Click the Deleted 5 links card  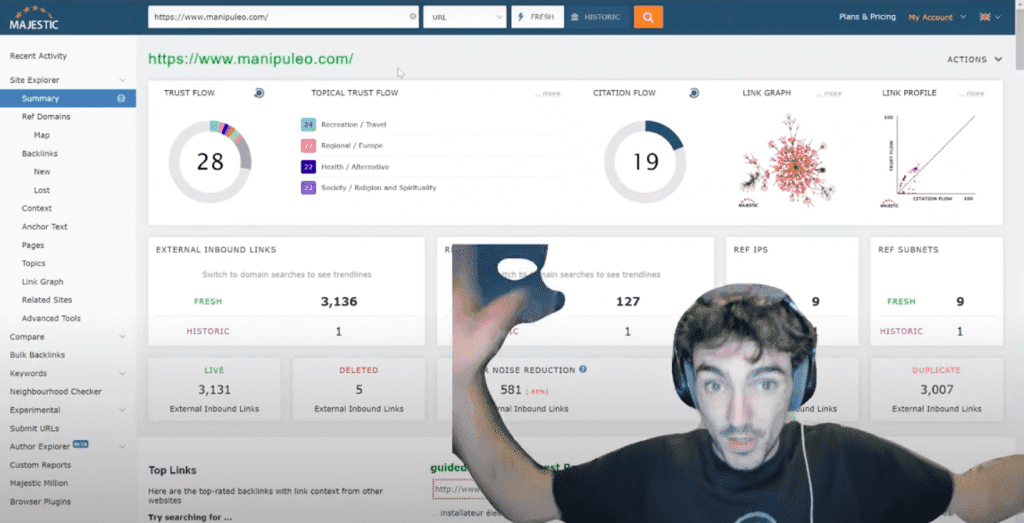coord(359,389)
